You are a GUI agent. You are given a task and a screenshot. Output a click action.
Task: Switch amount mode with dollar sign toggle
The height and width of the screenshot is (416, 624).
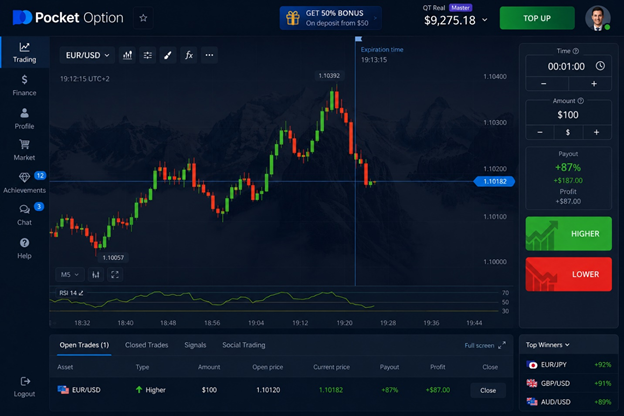pyautogui.click(x=568, y=132)
